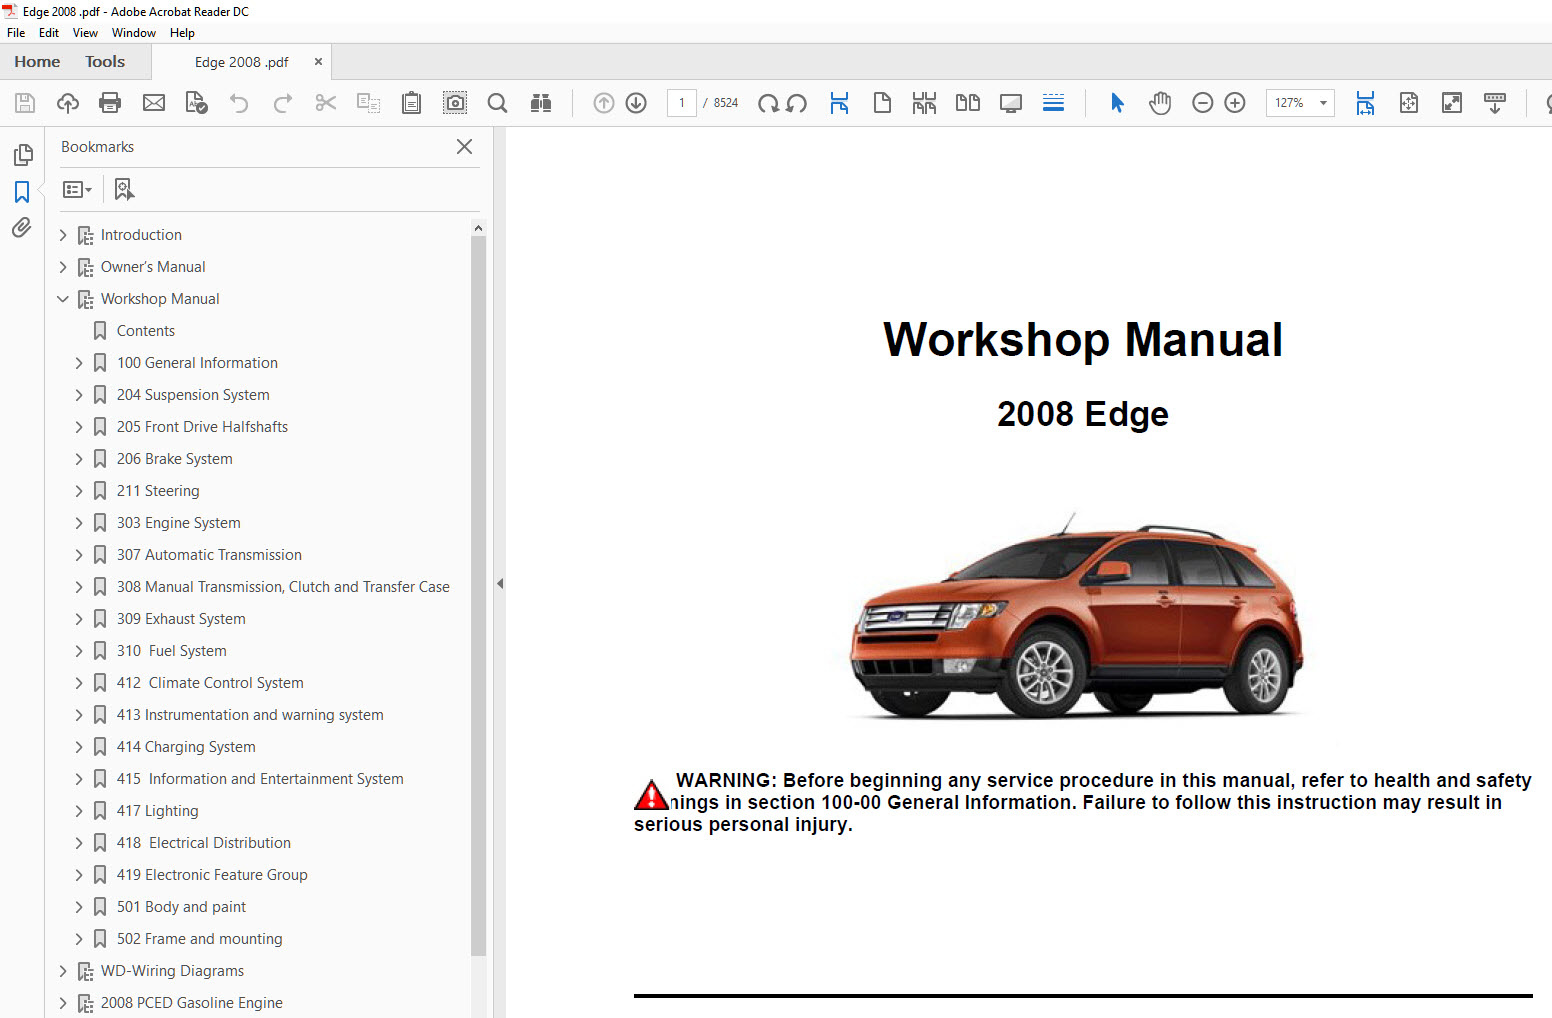Click the Send file by email icon
Viewport: 1552px width, 1018px height.
(x=153, y=103)
